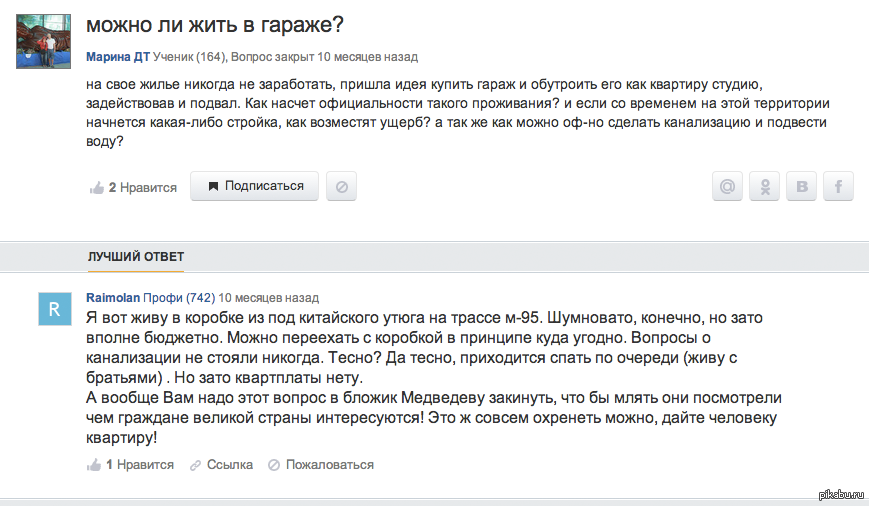Click the crossed-circle icon beside Подписаться

coord(341,186)
